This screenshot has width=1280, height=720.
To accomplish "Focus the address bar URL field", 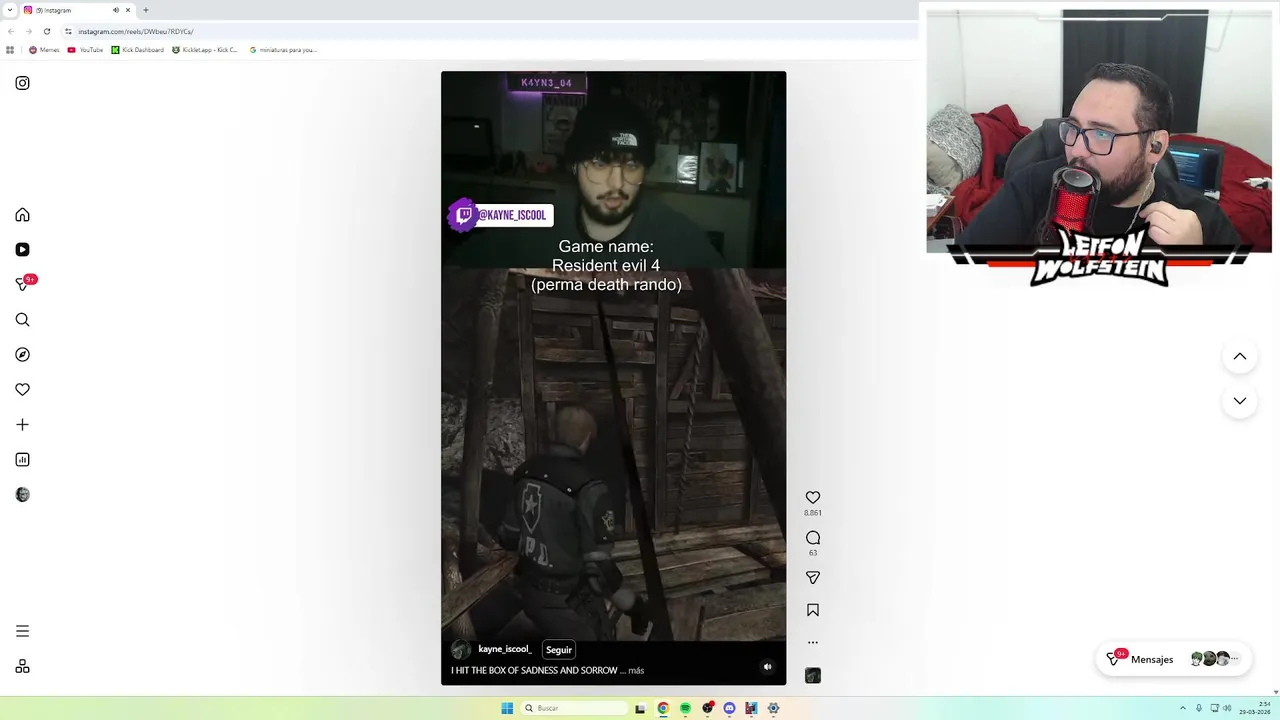I will tap(490, 31).
